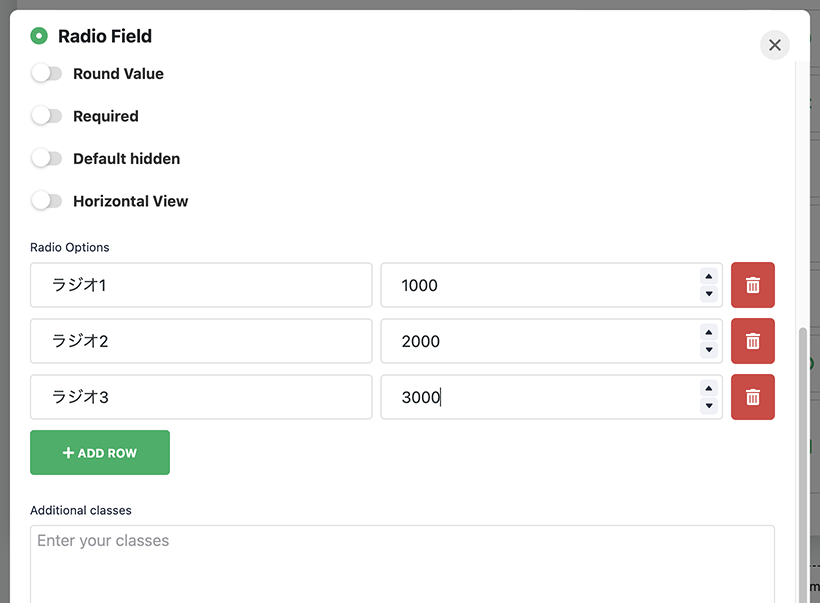Focus the ラジオ1 label input field
This screenshot has height=603, width=820.
coord(201,285)
